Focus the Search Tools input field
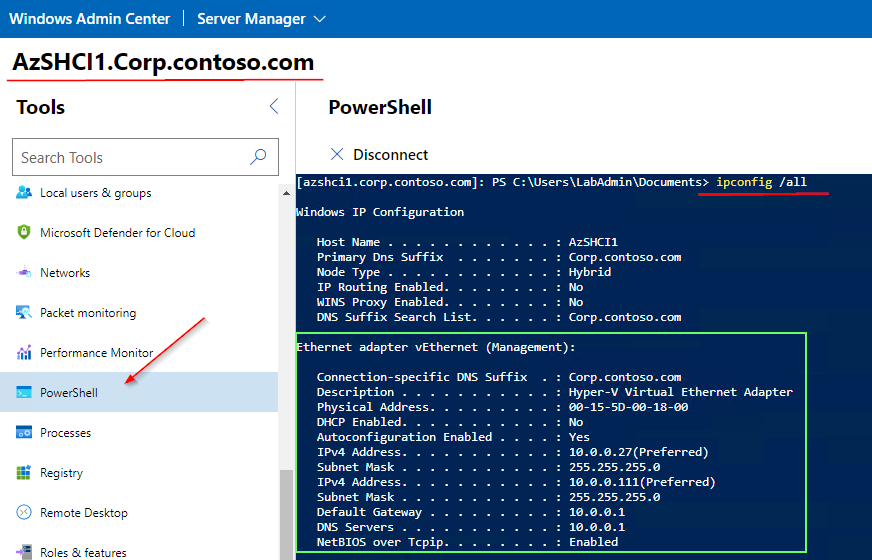The image size is (872, 560). click(145, 157)
